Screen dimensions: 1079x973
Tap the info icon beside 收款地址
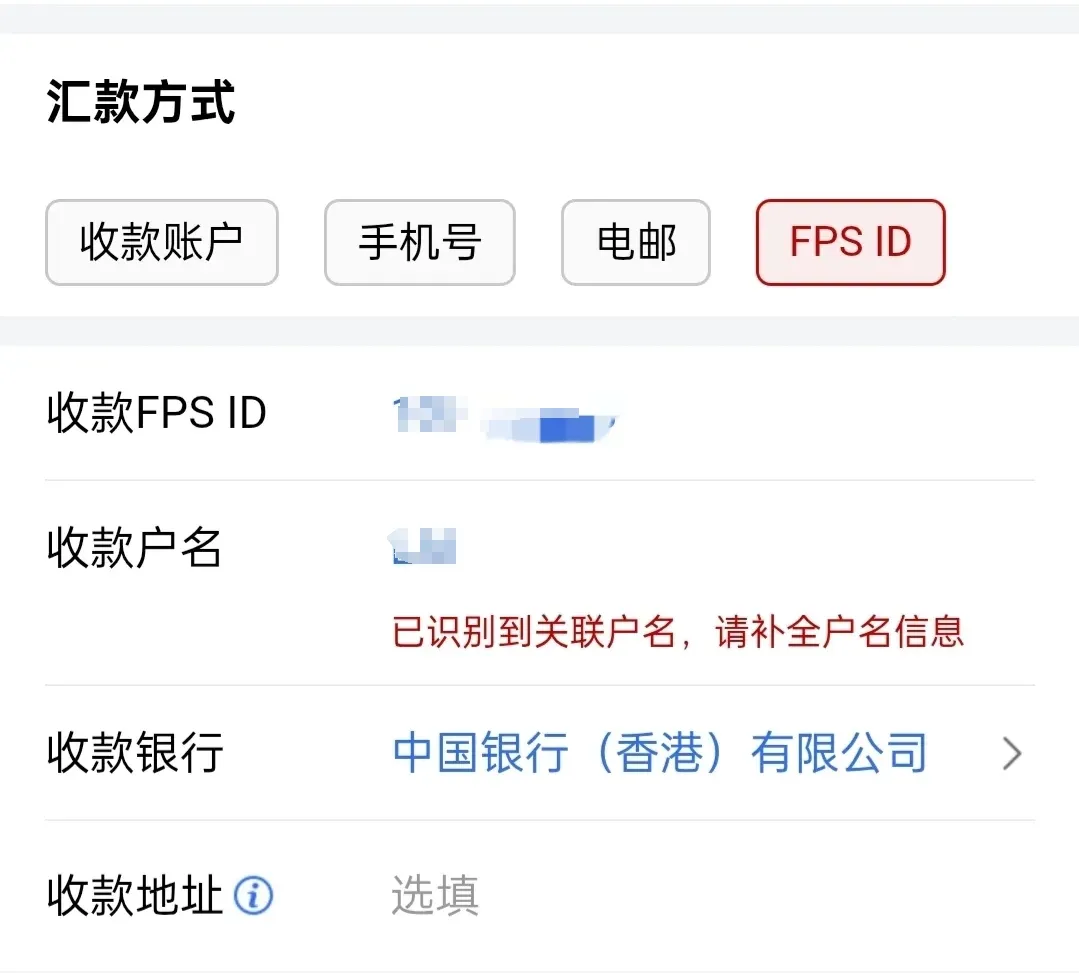(x=253, y=896)
